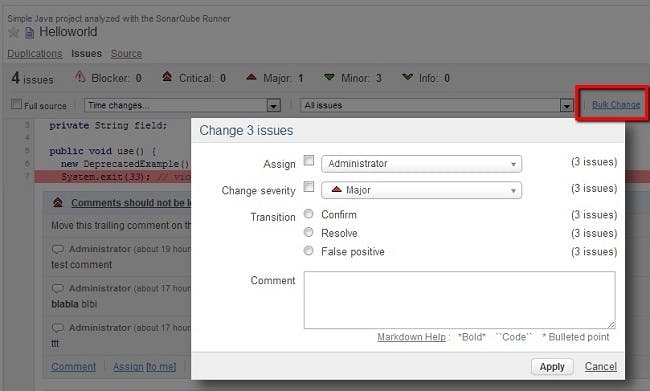Click the Blocker severity icon
This screenshot has width=650, height=391.
pos(80,77)
